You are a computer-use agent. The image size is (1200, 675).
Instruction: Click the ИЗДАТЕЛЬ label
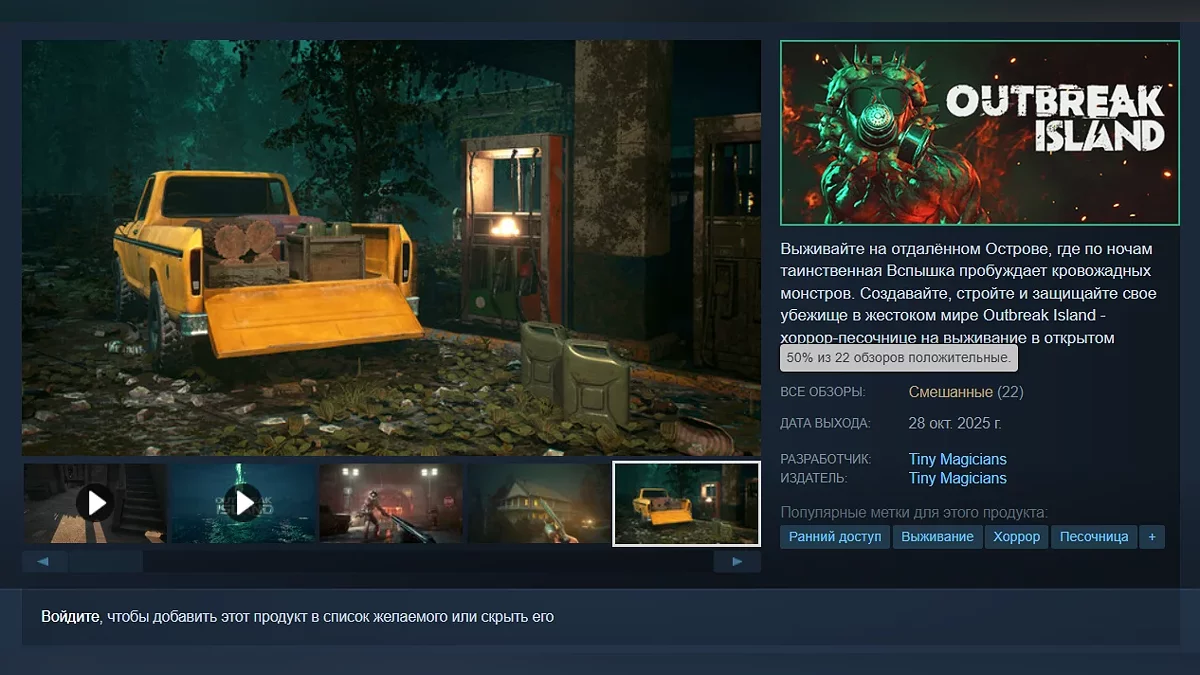click(815, 478)
